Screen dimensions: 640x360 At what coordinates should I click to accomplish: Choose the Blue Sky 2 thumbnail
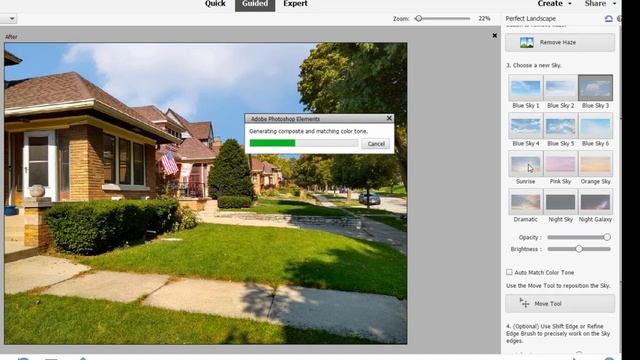(560, 88)
